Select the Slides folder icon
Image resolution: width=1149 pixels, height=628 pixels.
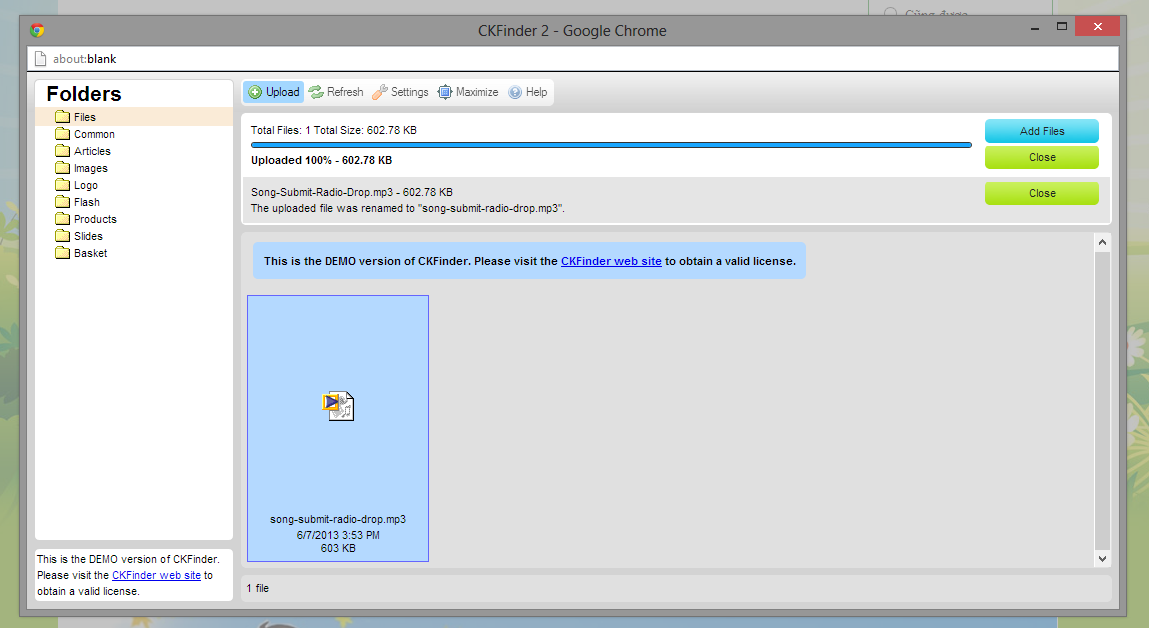point(62,235)
